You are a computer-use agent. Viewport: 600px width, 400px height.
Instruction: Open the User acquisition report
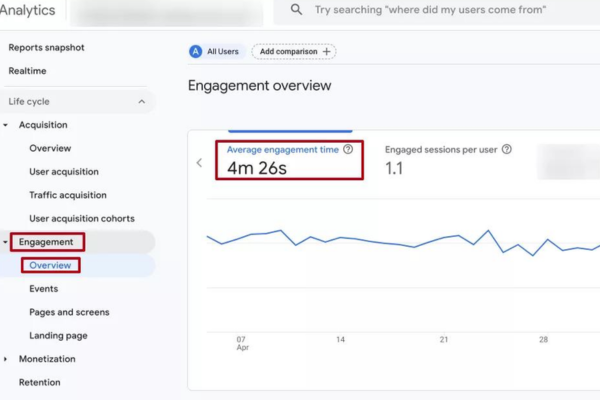pos(64,171)
